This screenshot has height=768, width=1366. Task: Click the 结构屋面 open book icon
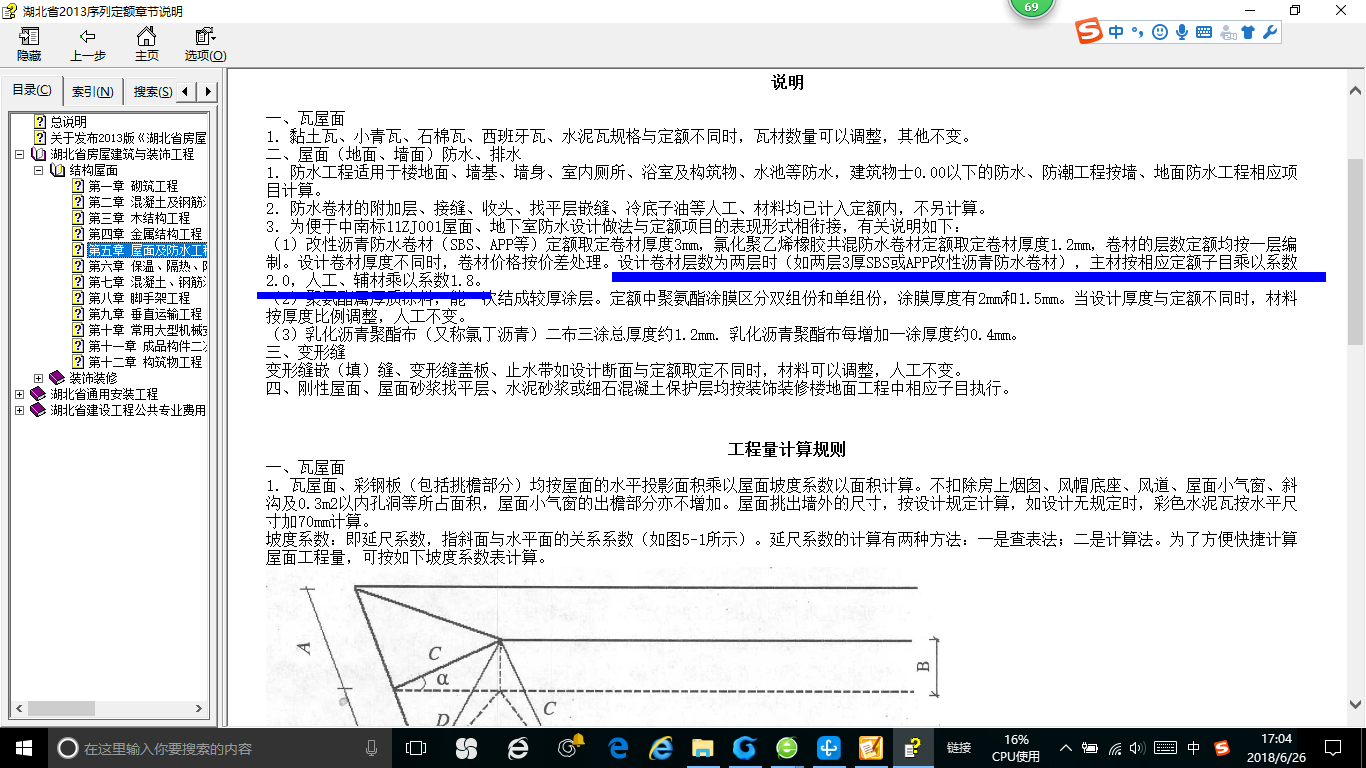[57, 170]
